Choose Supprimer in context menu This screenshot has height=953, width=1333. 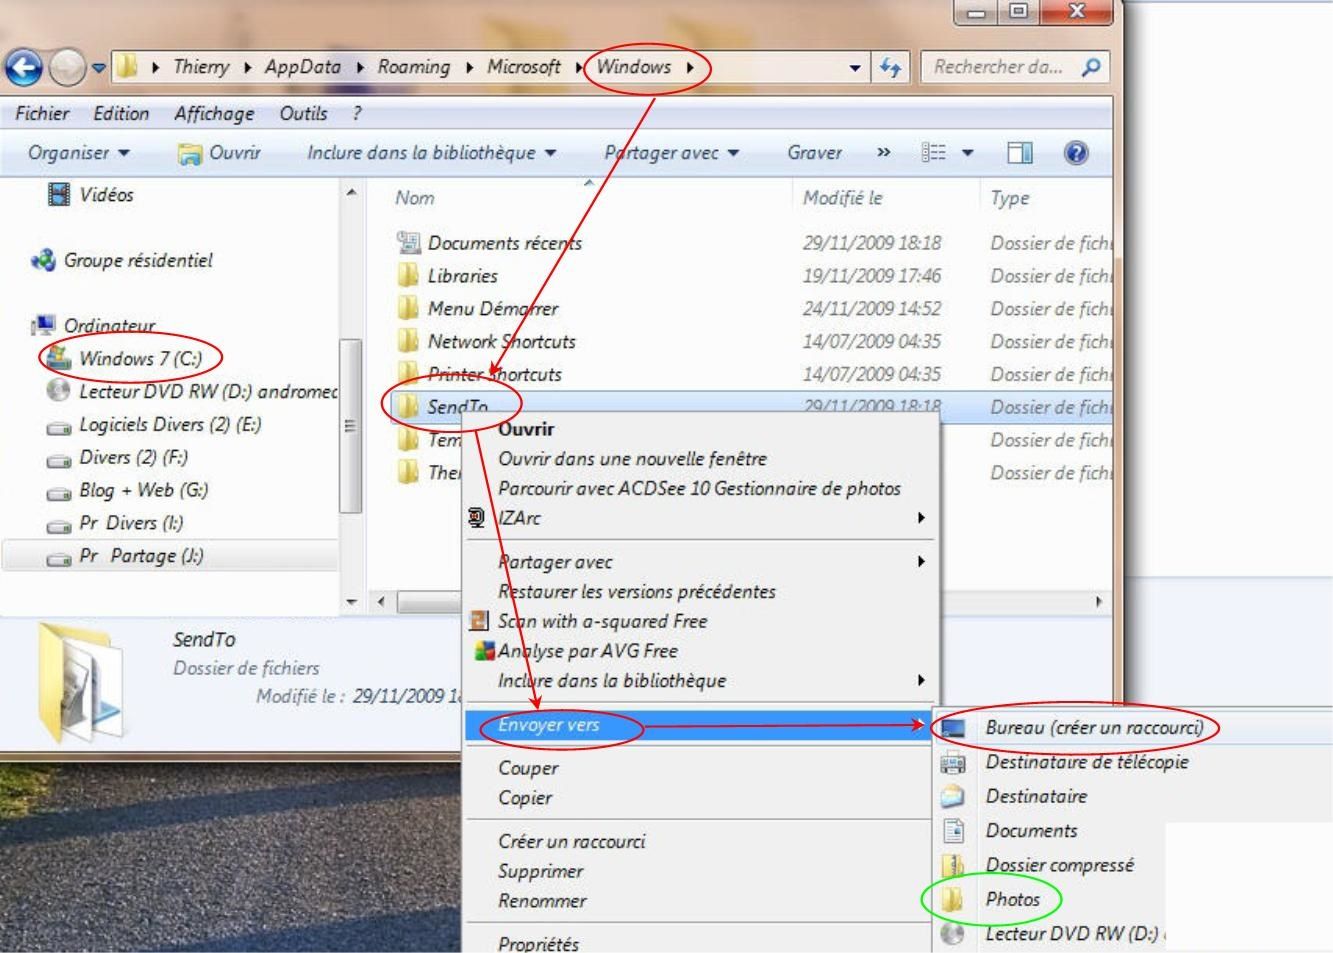click(540, 871)
